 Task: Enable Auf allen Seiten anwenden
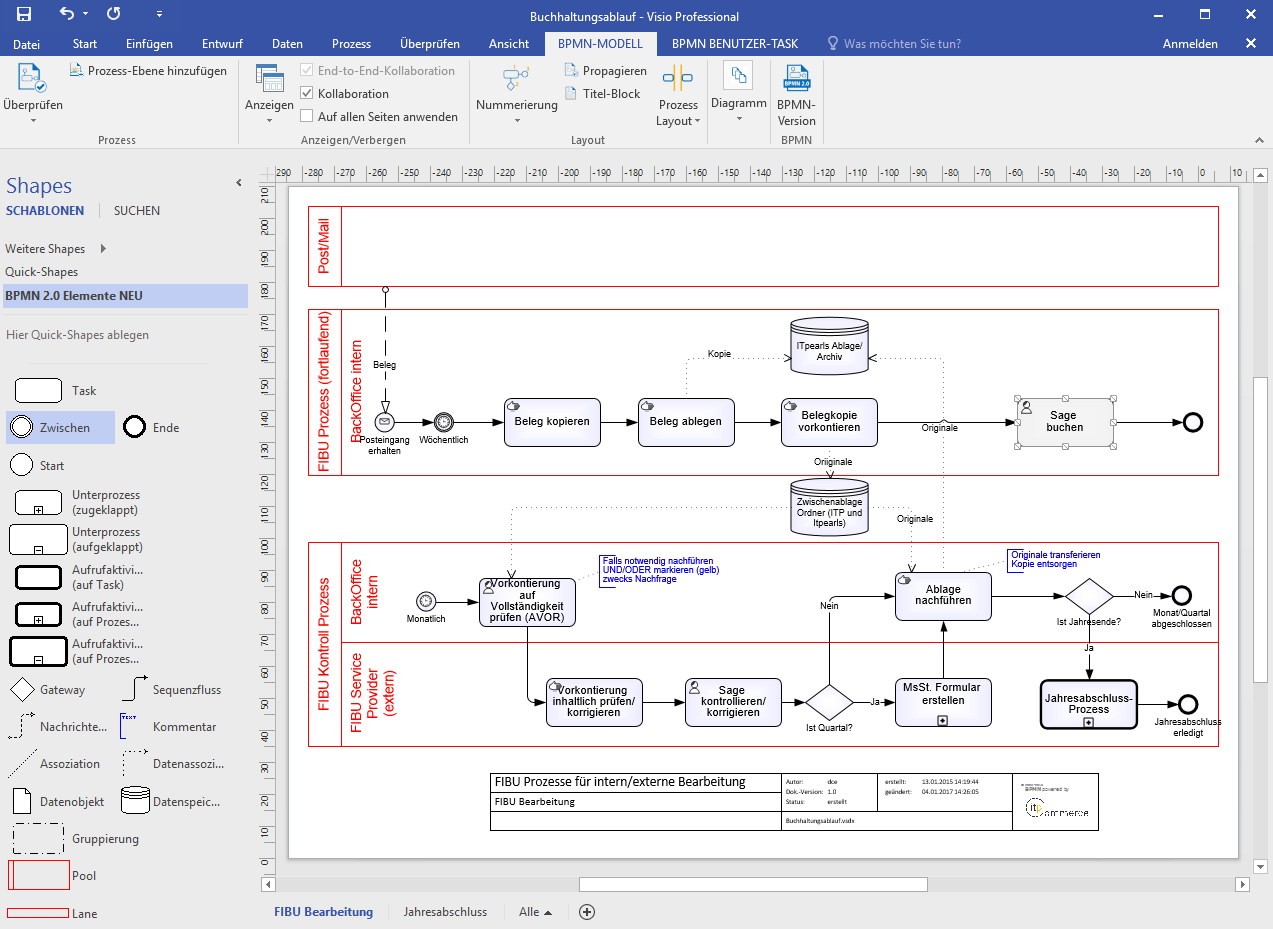click(x=305, y=116)
